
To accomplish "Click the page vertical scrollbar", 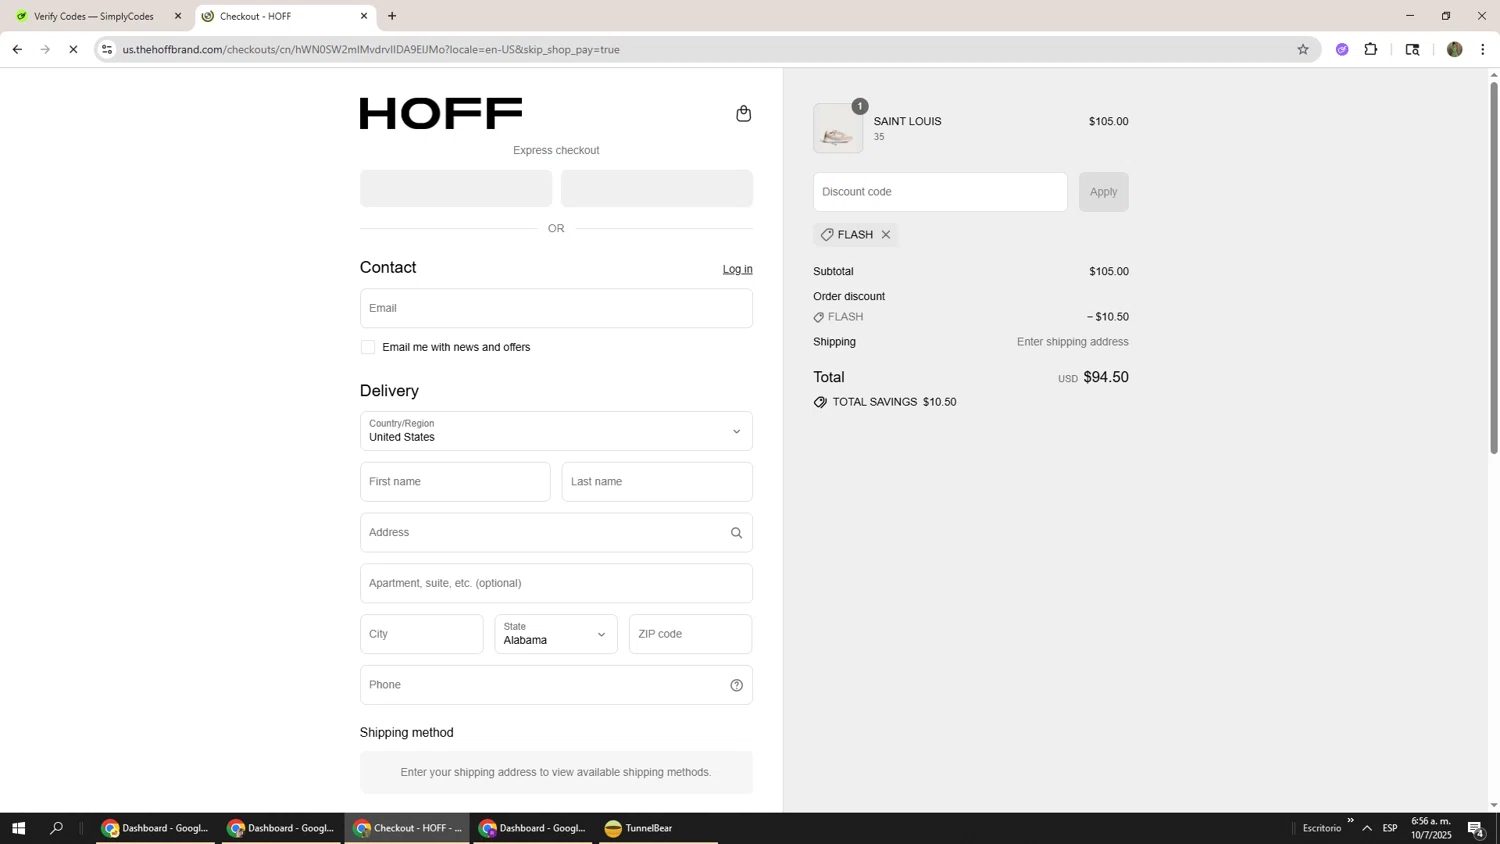I will point(1494,268).
